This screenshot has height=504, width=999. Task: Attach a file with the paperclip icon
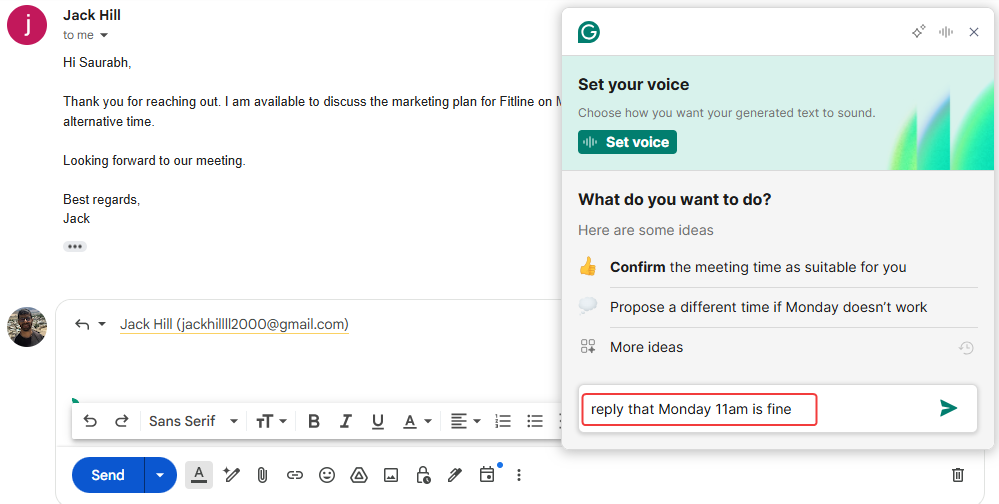coord(262,475)
